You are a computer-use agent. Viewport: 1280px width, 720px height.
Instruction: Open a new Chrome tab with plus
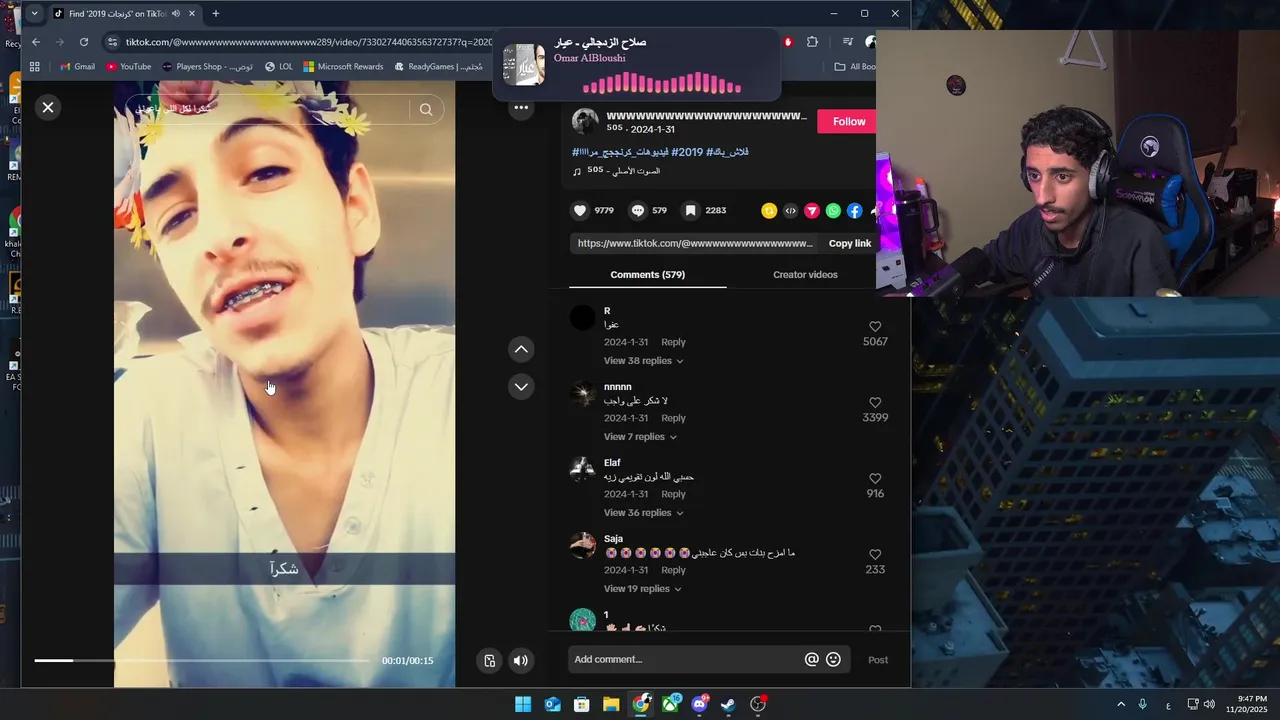(x=215, y=14)
